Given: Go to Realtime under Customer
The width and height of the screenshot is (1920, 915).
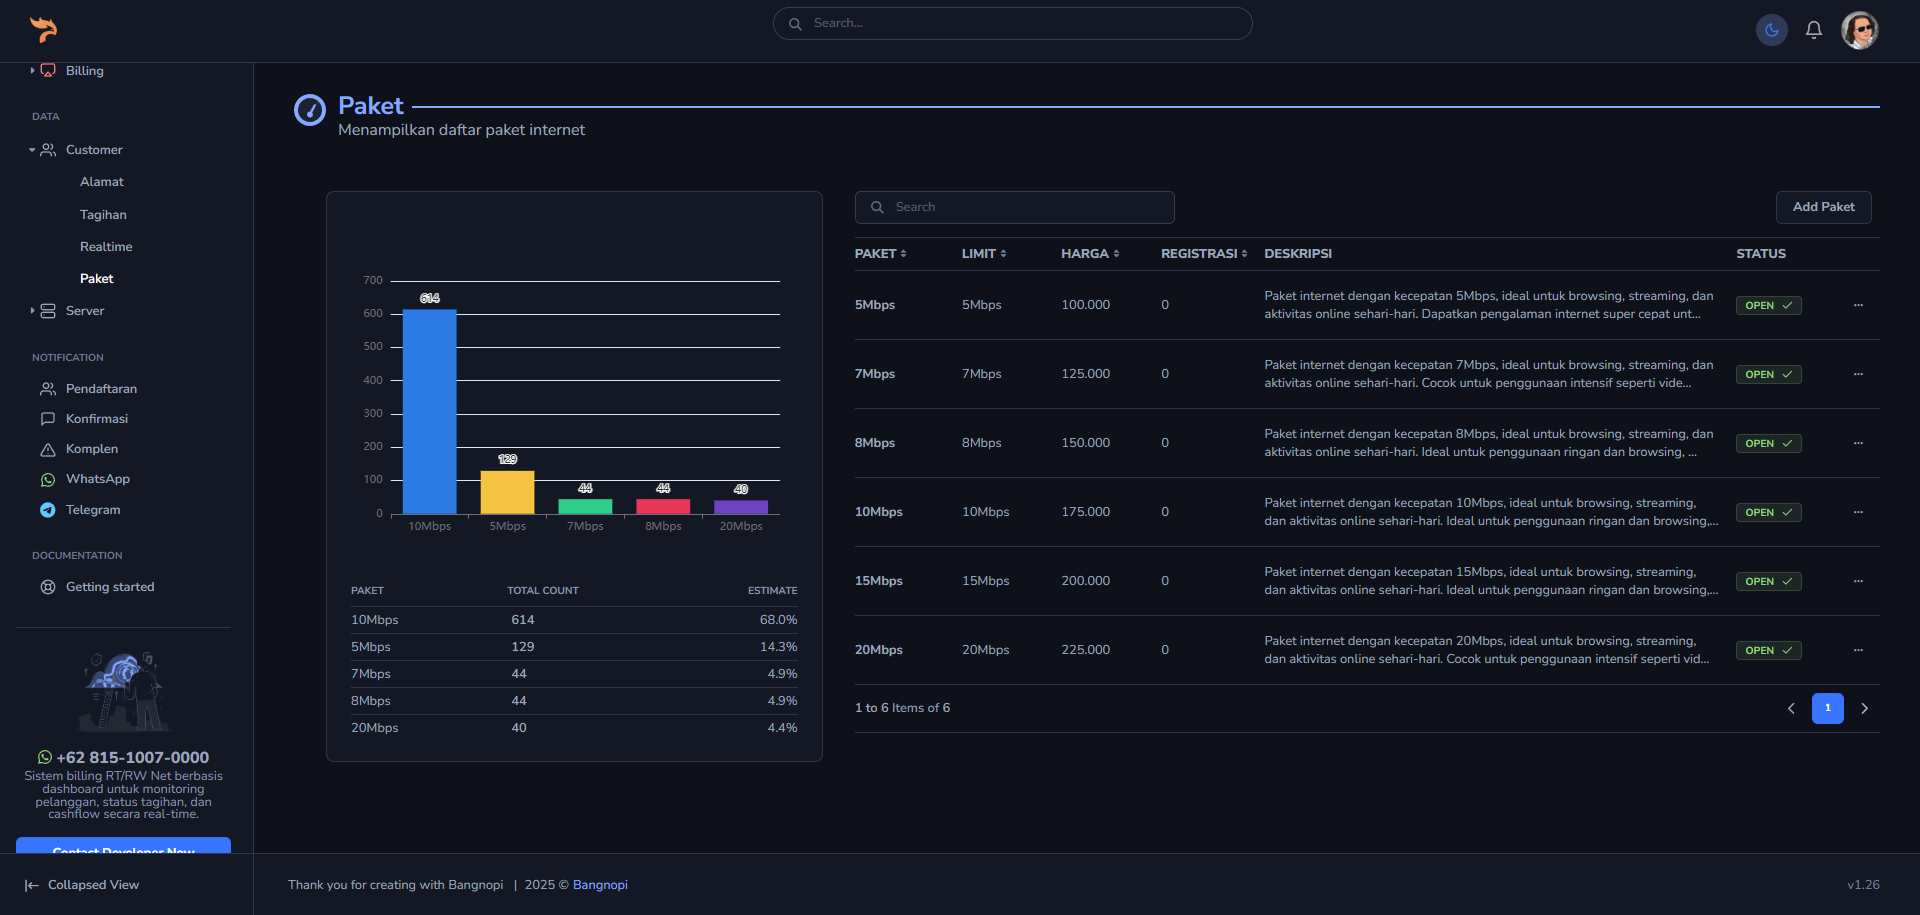Looking at the screenshot, I should 106,247.
